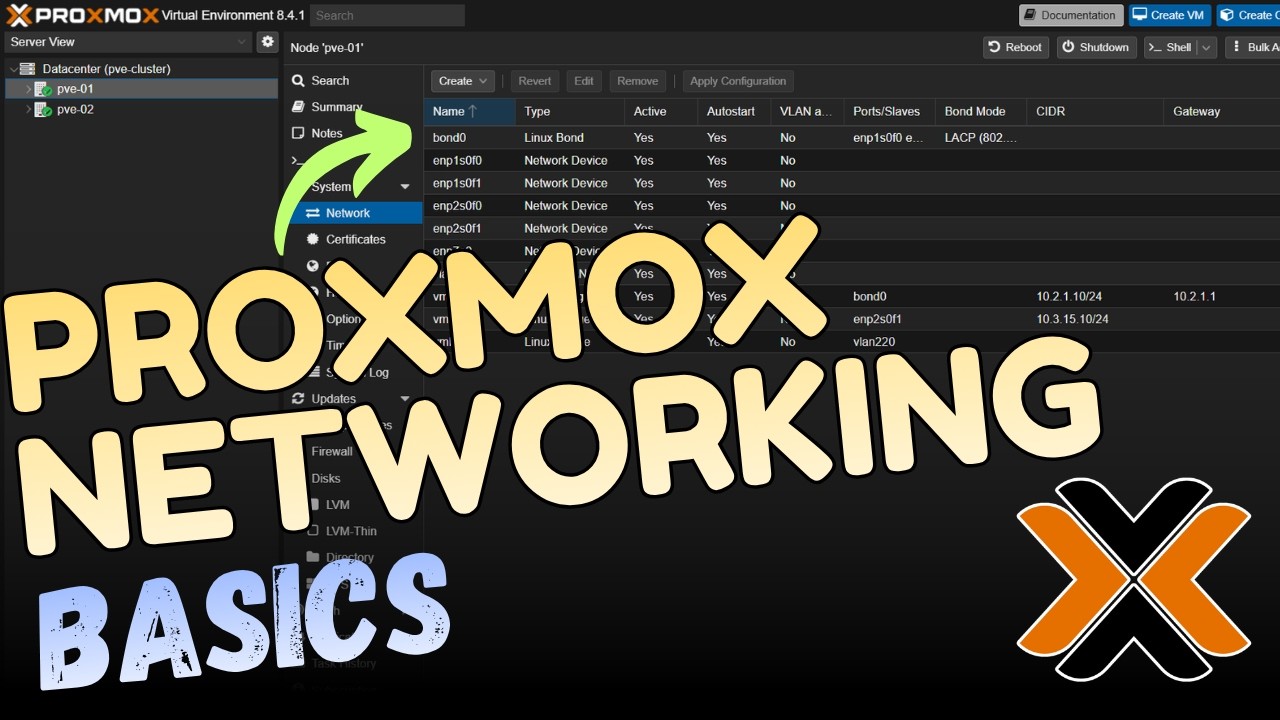Click the book icon on Documentation button
This screenshot has width=1280, height=720.
point(1031,15)
